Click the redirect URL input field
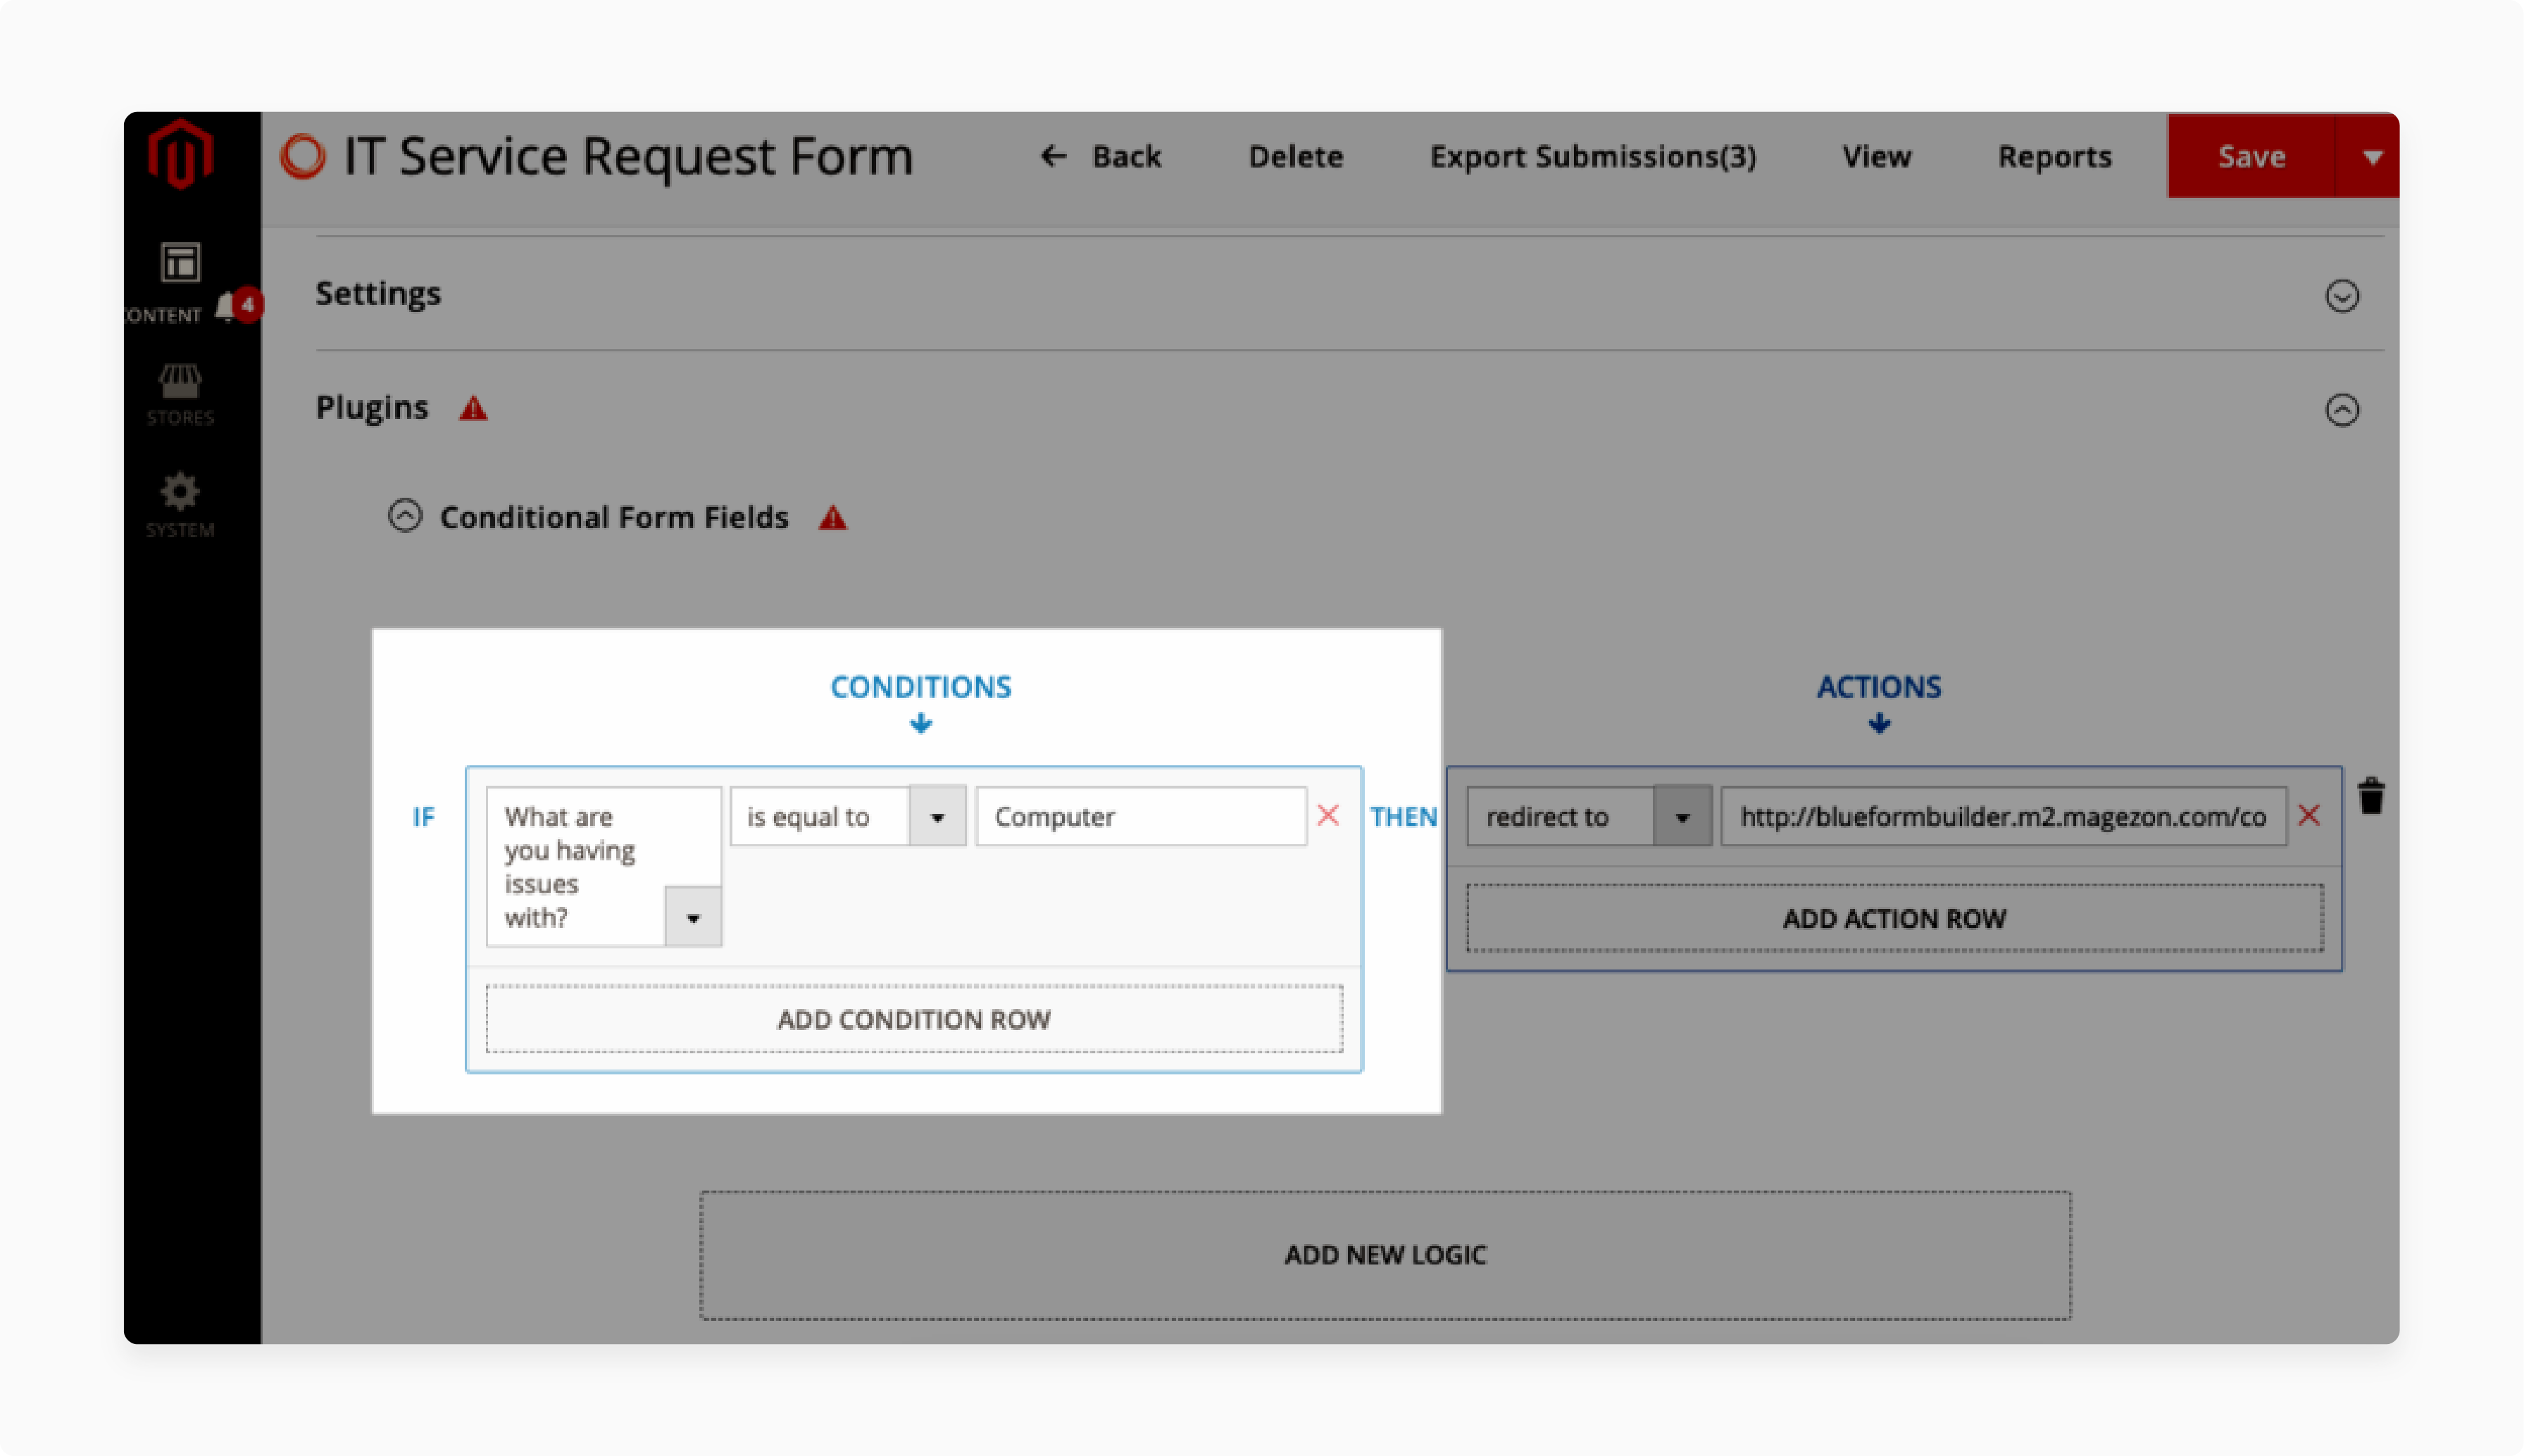The width and height of the screenshot is (2524, 1456). point(2004,816)
